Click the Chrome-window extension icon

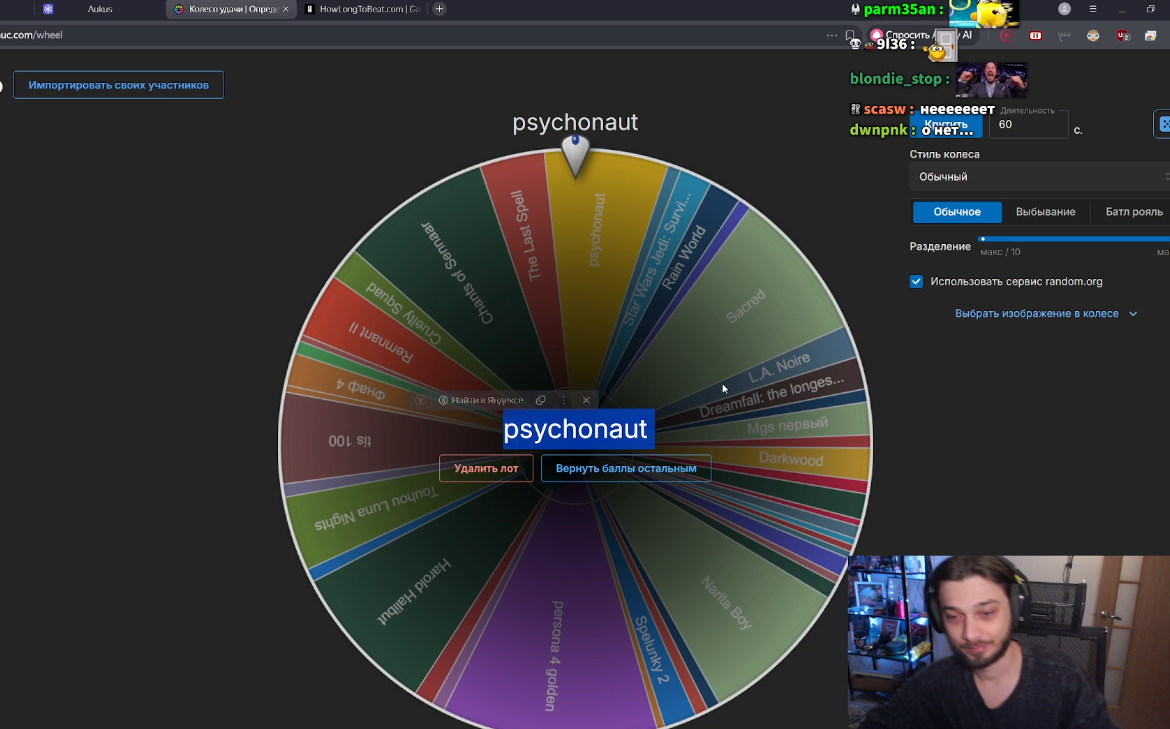coord(1151,35)
